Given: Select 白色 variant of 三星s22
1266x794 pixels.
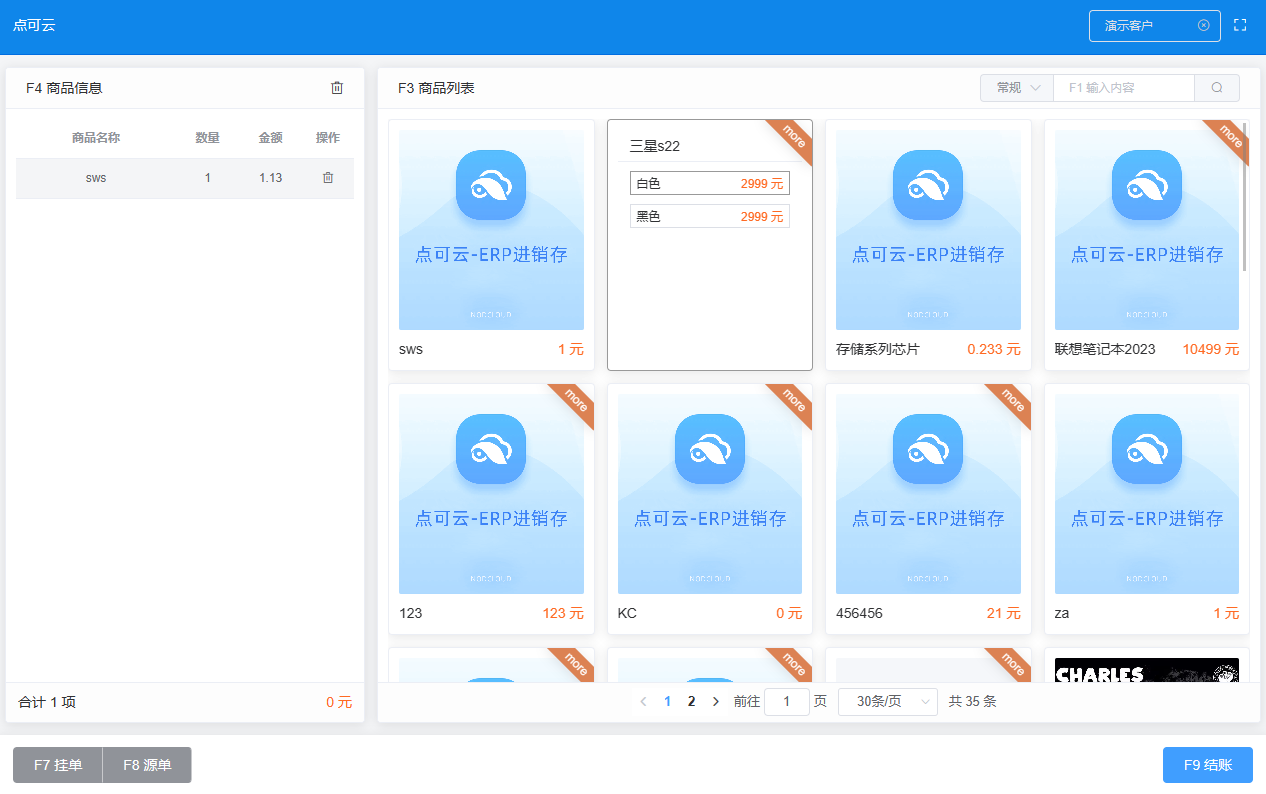Looking at the screenshot, I should click(709, 184).
